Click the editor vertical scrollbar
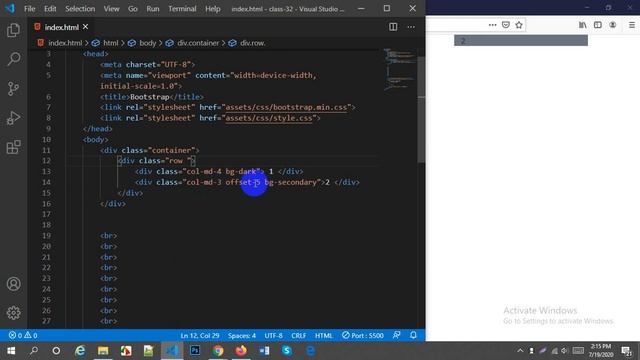640x360 pixels. tap(421, 109)
